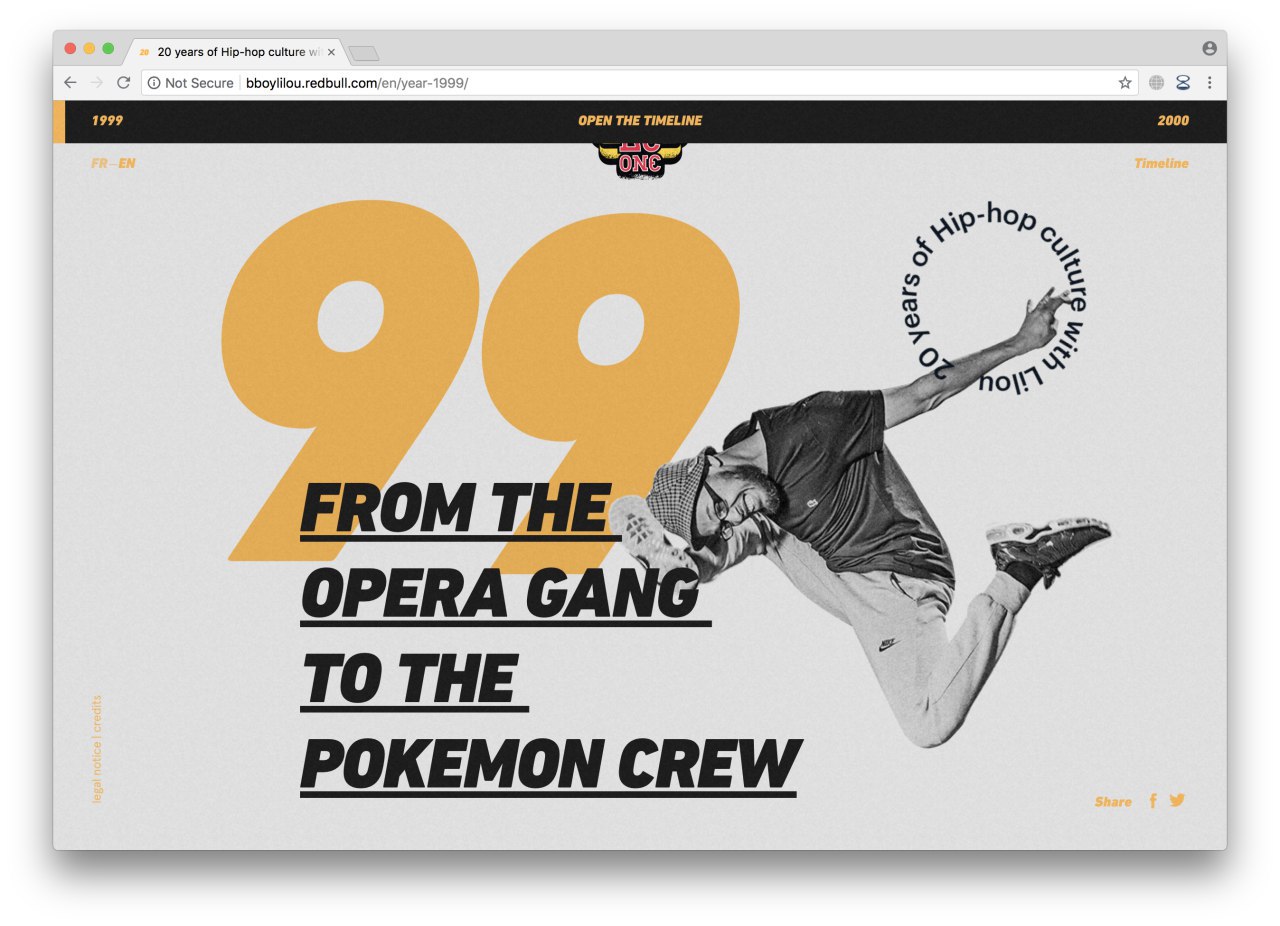Click the Share label
This screenshot has height=926, width=1280.
pos(1113,802)
